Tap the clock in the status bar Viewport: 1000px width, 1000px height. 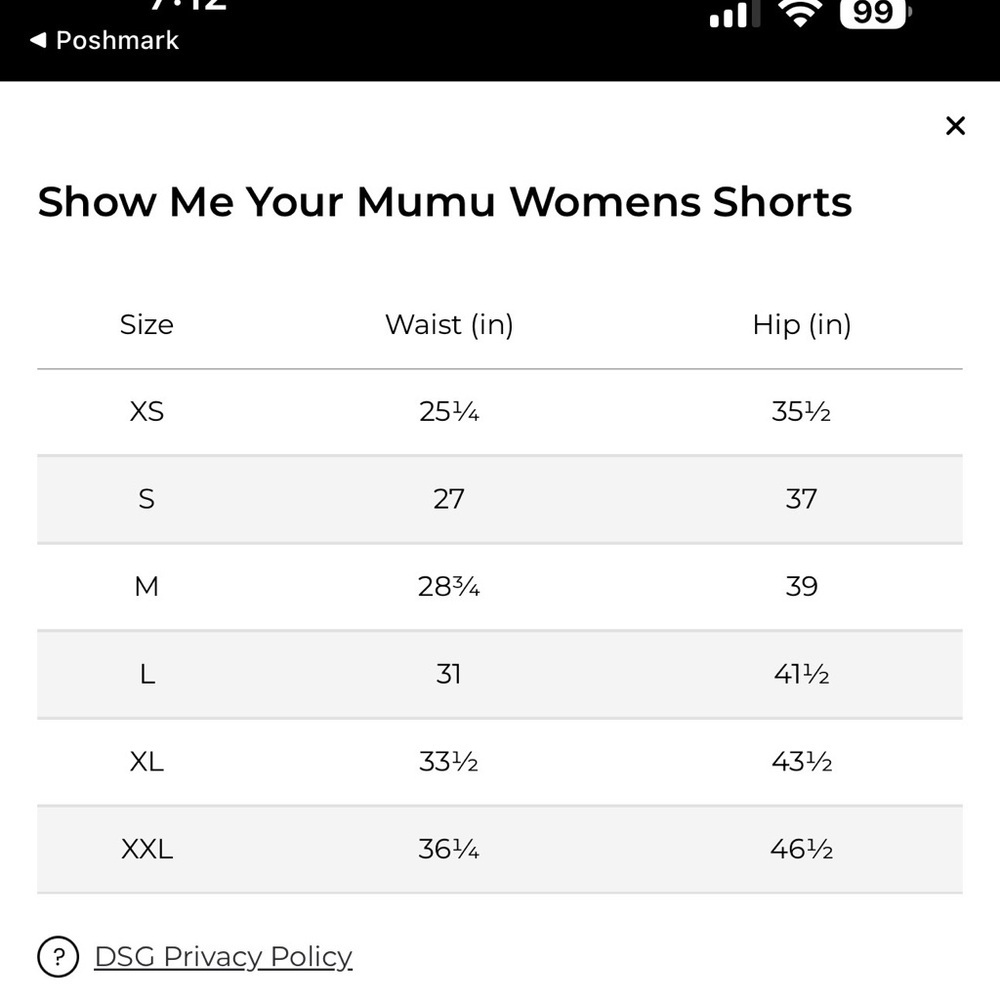188,8
